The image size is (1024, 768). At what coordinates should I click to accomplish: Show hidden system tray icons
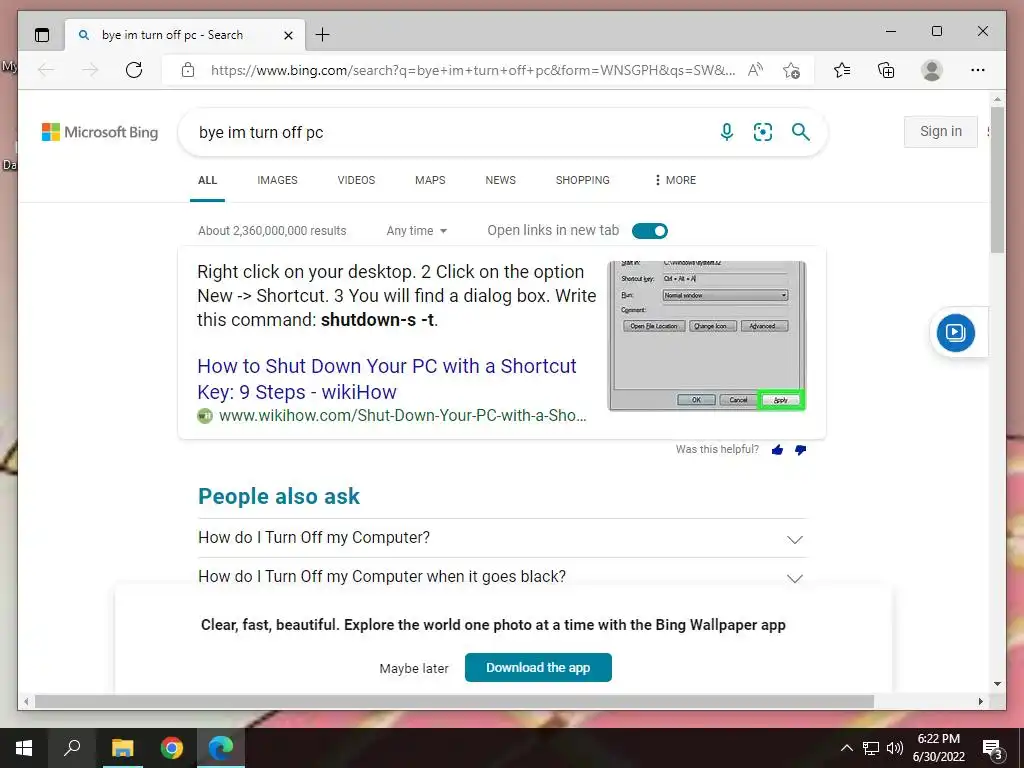846,748
